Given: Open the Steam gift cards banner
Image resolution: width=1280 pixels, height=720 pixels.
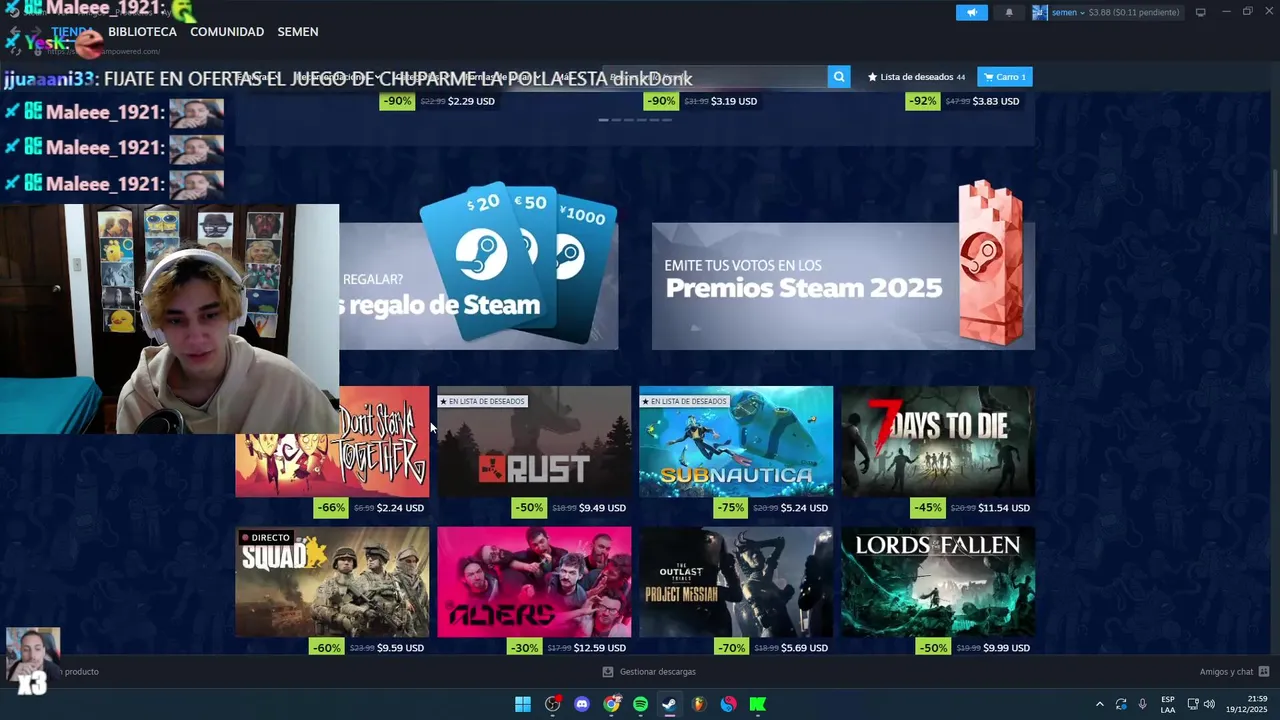Looking at the screenshot, I should tap(478, 285).
